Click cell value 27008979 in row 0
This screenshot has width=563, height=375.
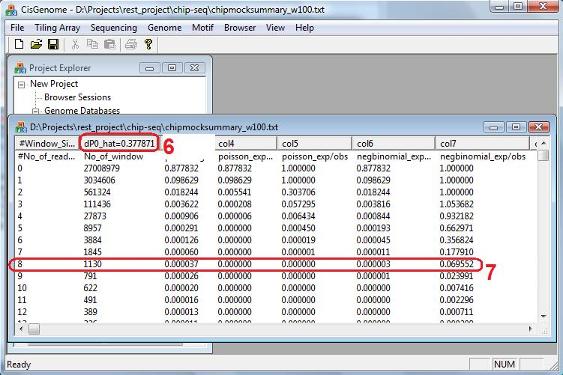click(102, 168)
